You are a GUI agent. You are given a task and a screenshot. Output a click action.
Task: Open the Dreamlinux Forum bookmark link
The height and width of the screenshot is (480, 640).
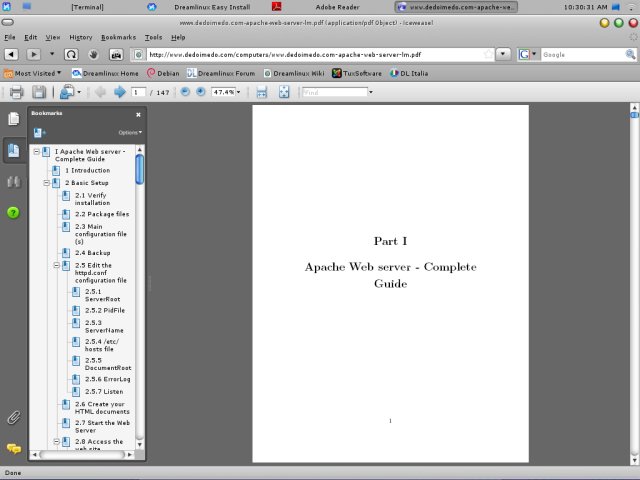(221, 73)
